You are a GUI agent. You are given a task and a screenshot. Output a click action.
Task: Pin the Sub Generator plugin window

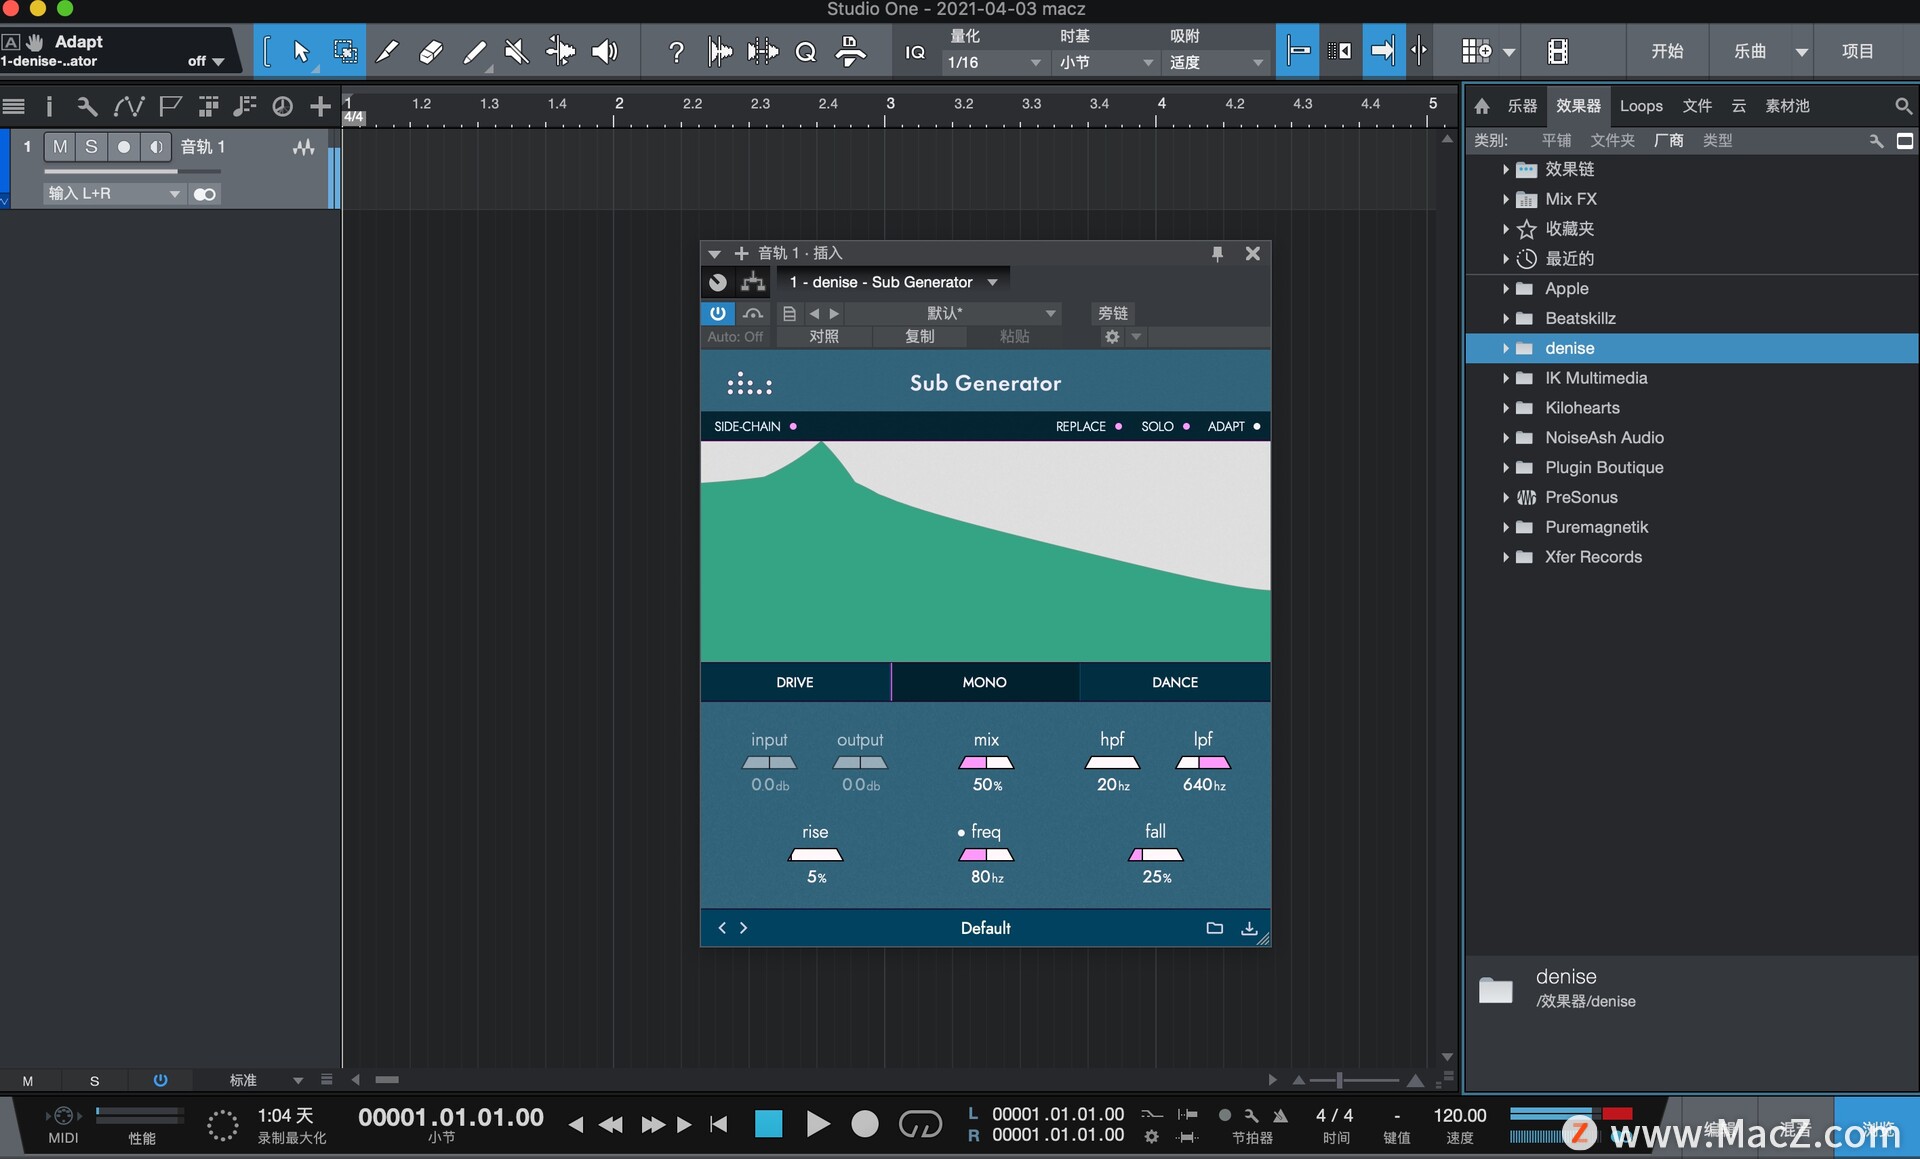coord(1217,254)
